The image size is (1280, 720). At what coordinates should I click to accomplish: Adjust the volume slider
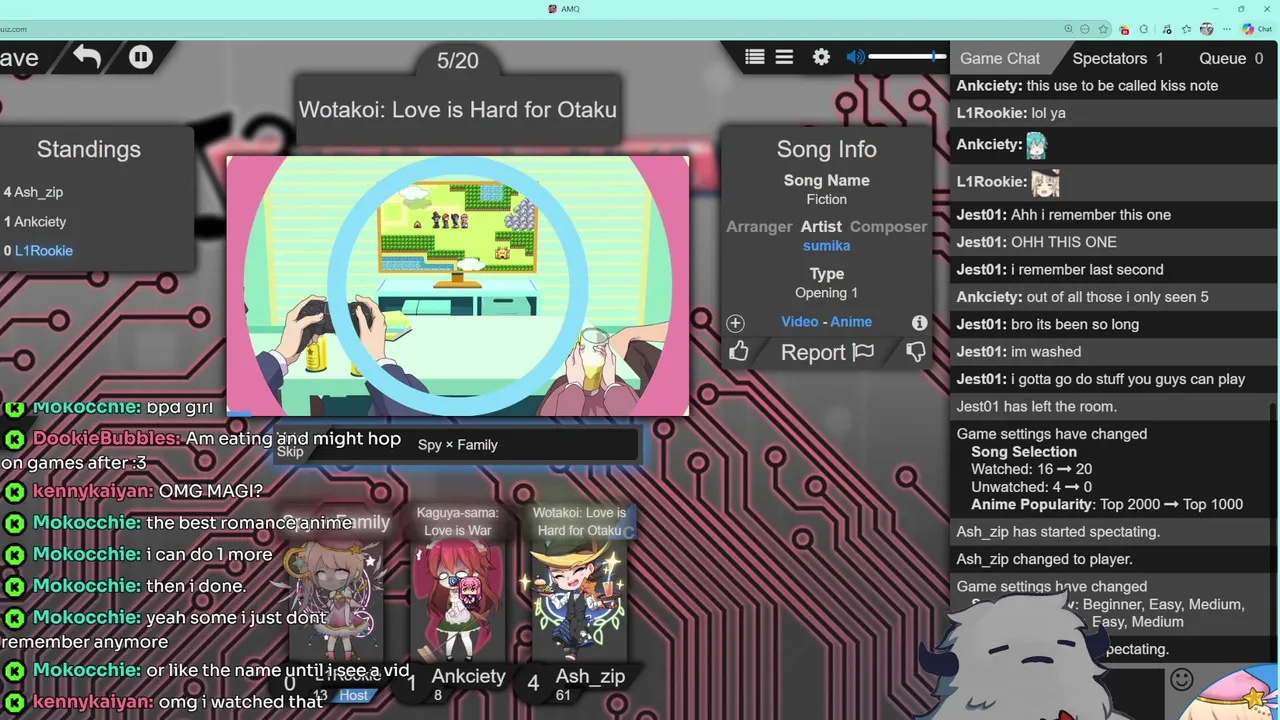coord(906,57)
